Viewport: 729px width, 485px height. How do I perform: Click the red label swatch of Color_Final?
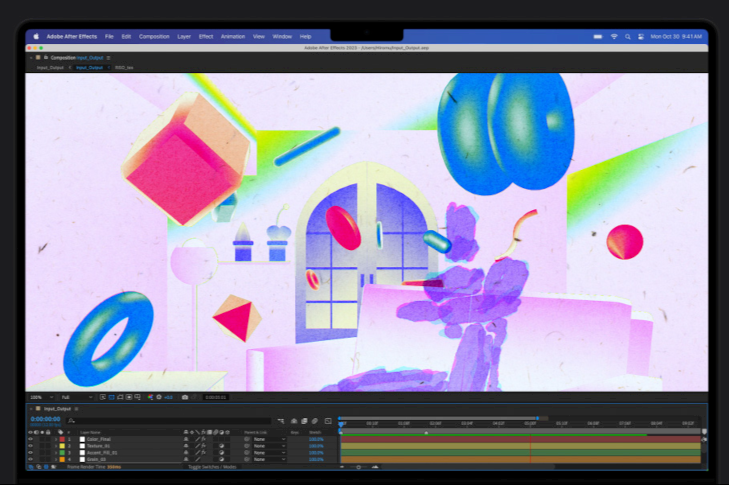(62, 439)
